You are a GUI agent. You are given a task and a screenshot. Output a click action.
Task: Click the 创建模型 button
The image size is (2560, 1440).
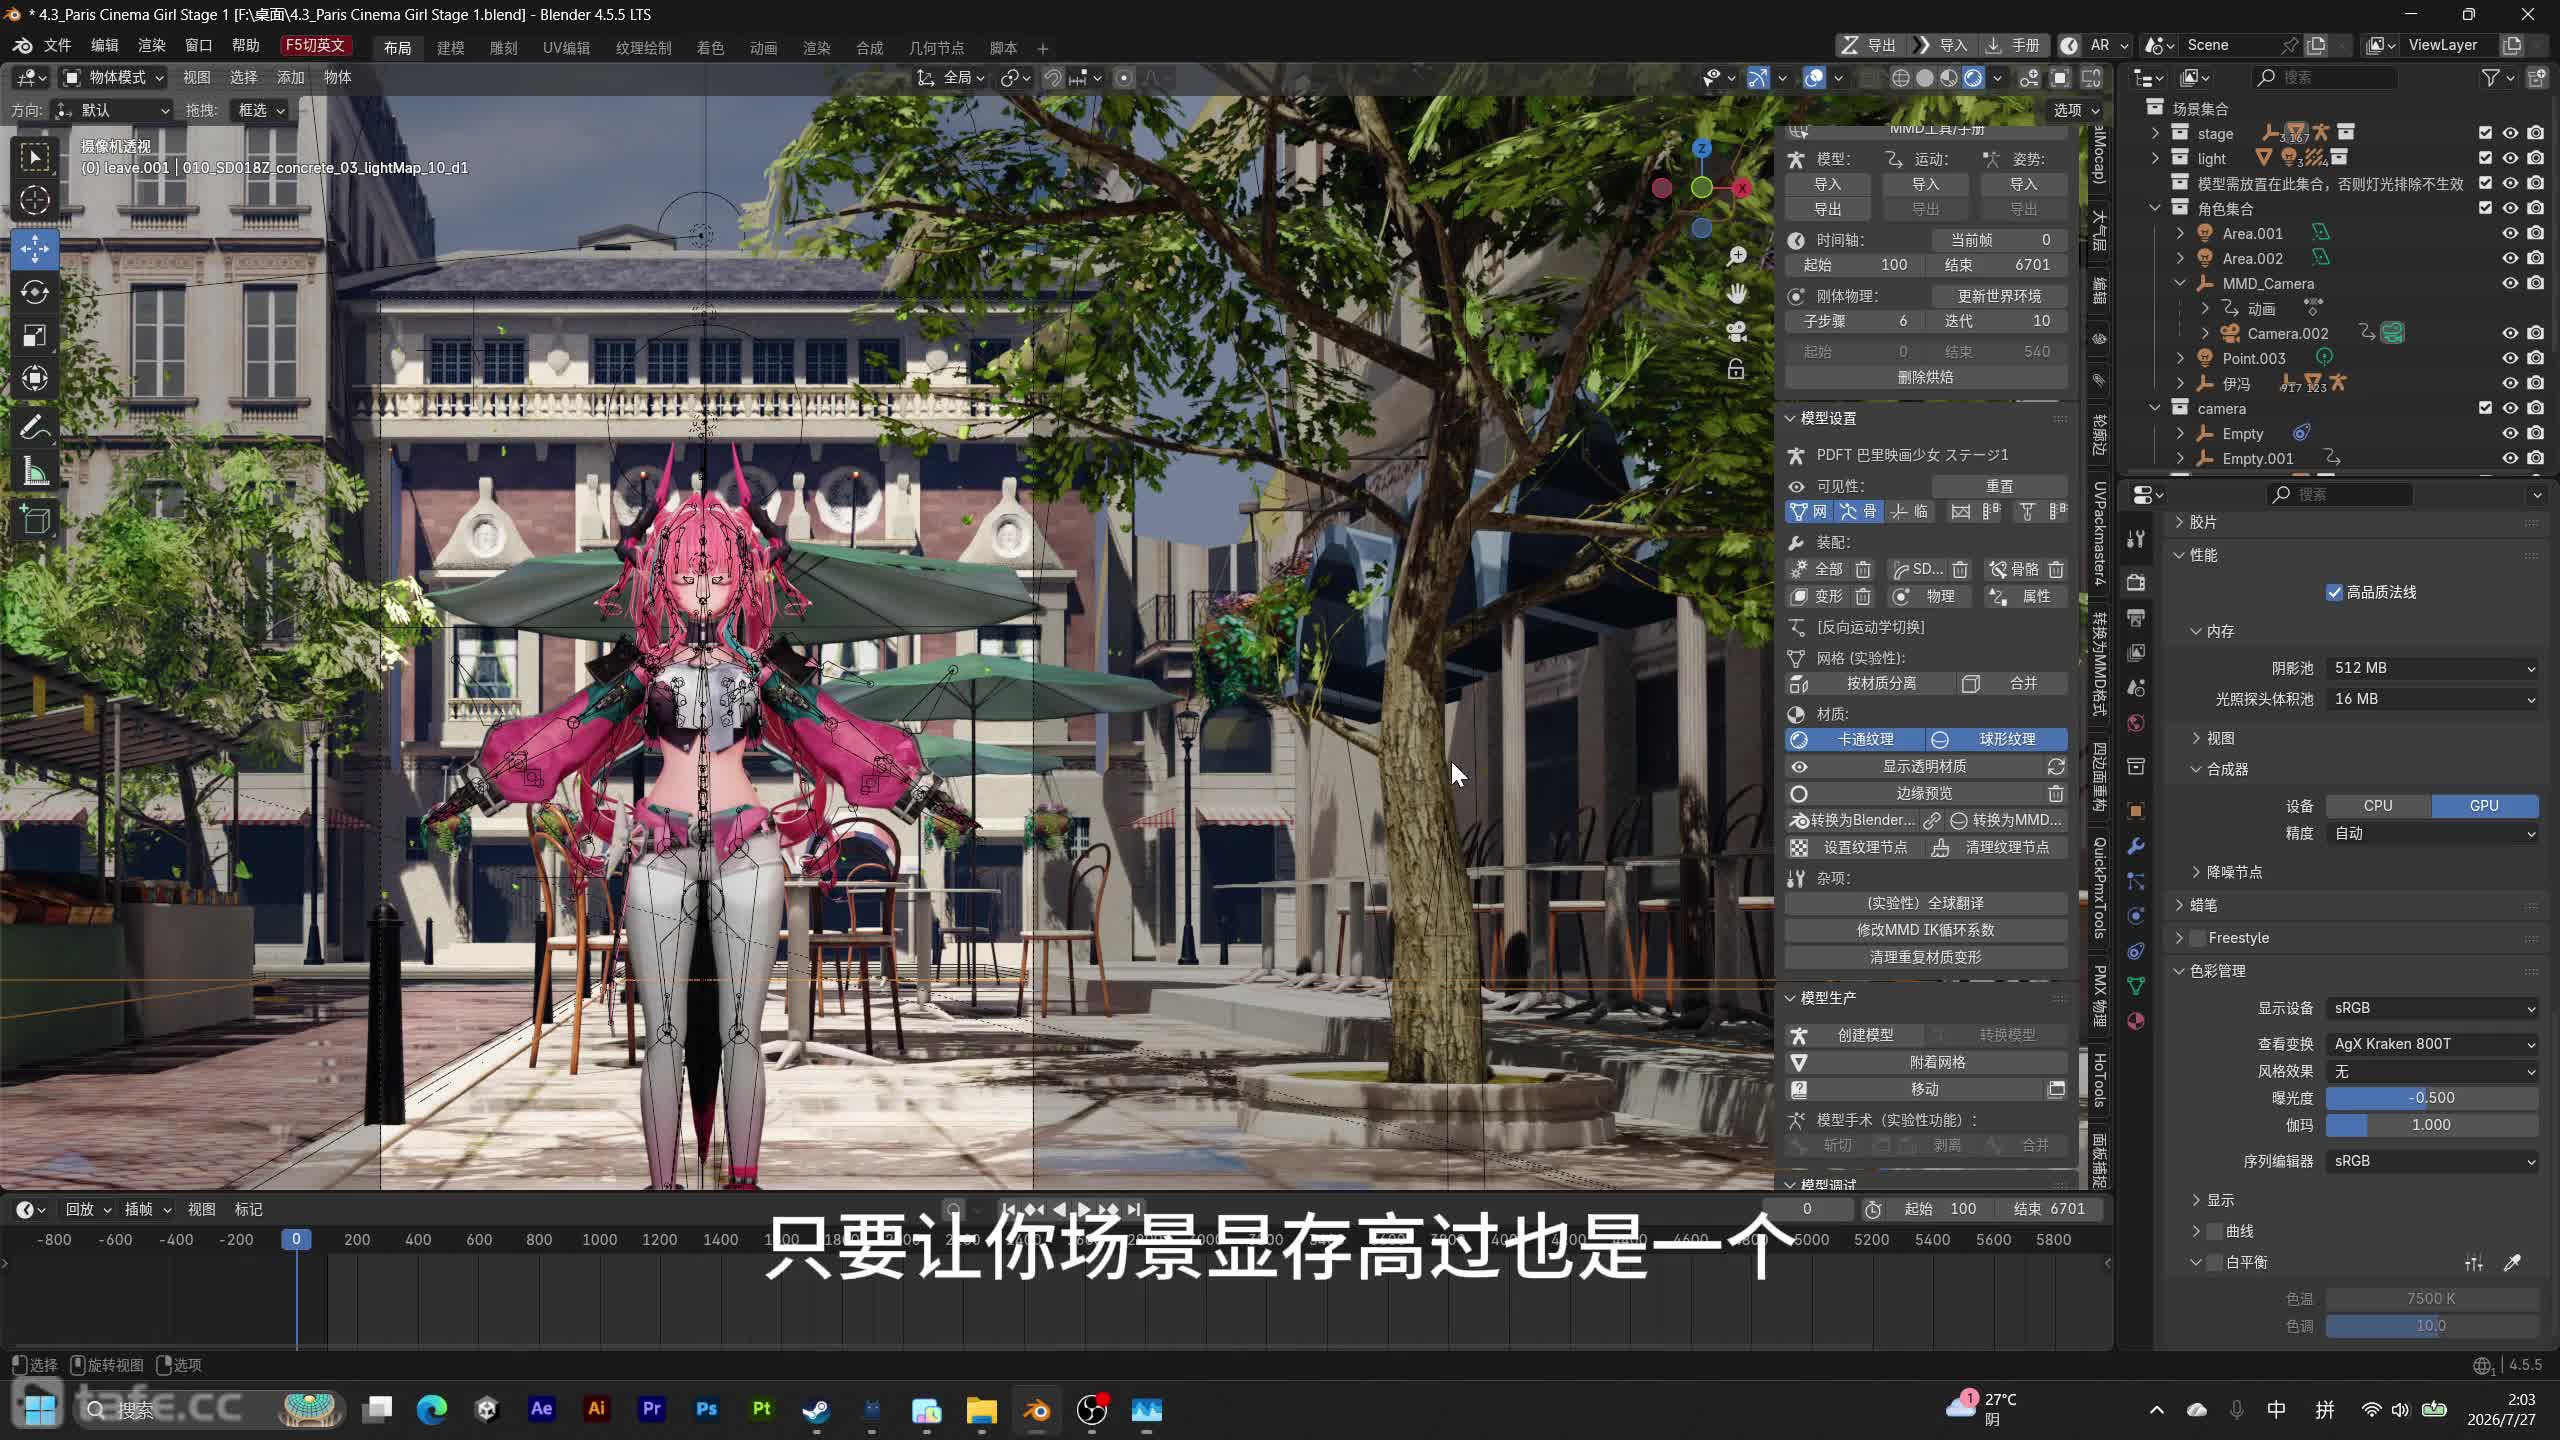point(1855,1035)
